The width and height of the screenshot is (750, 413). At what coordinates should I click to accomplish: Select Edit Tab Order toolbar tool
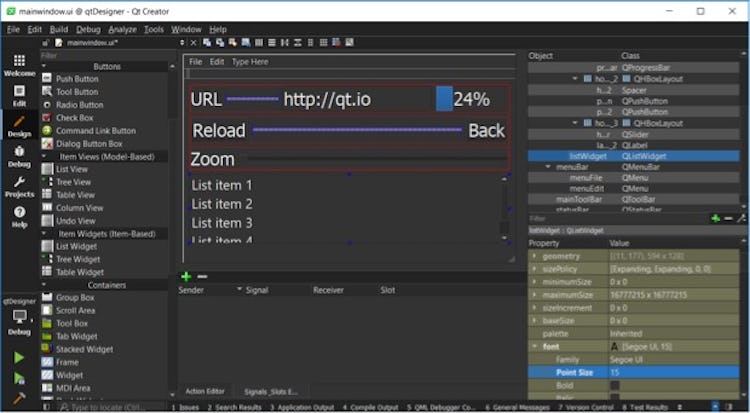click(246, 43)
